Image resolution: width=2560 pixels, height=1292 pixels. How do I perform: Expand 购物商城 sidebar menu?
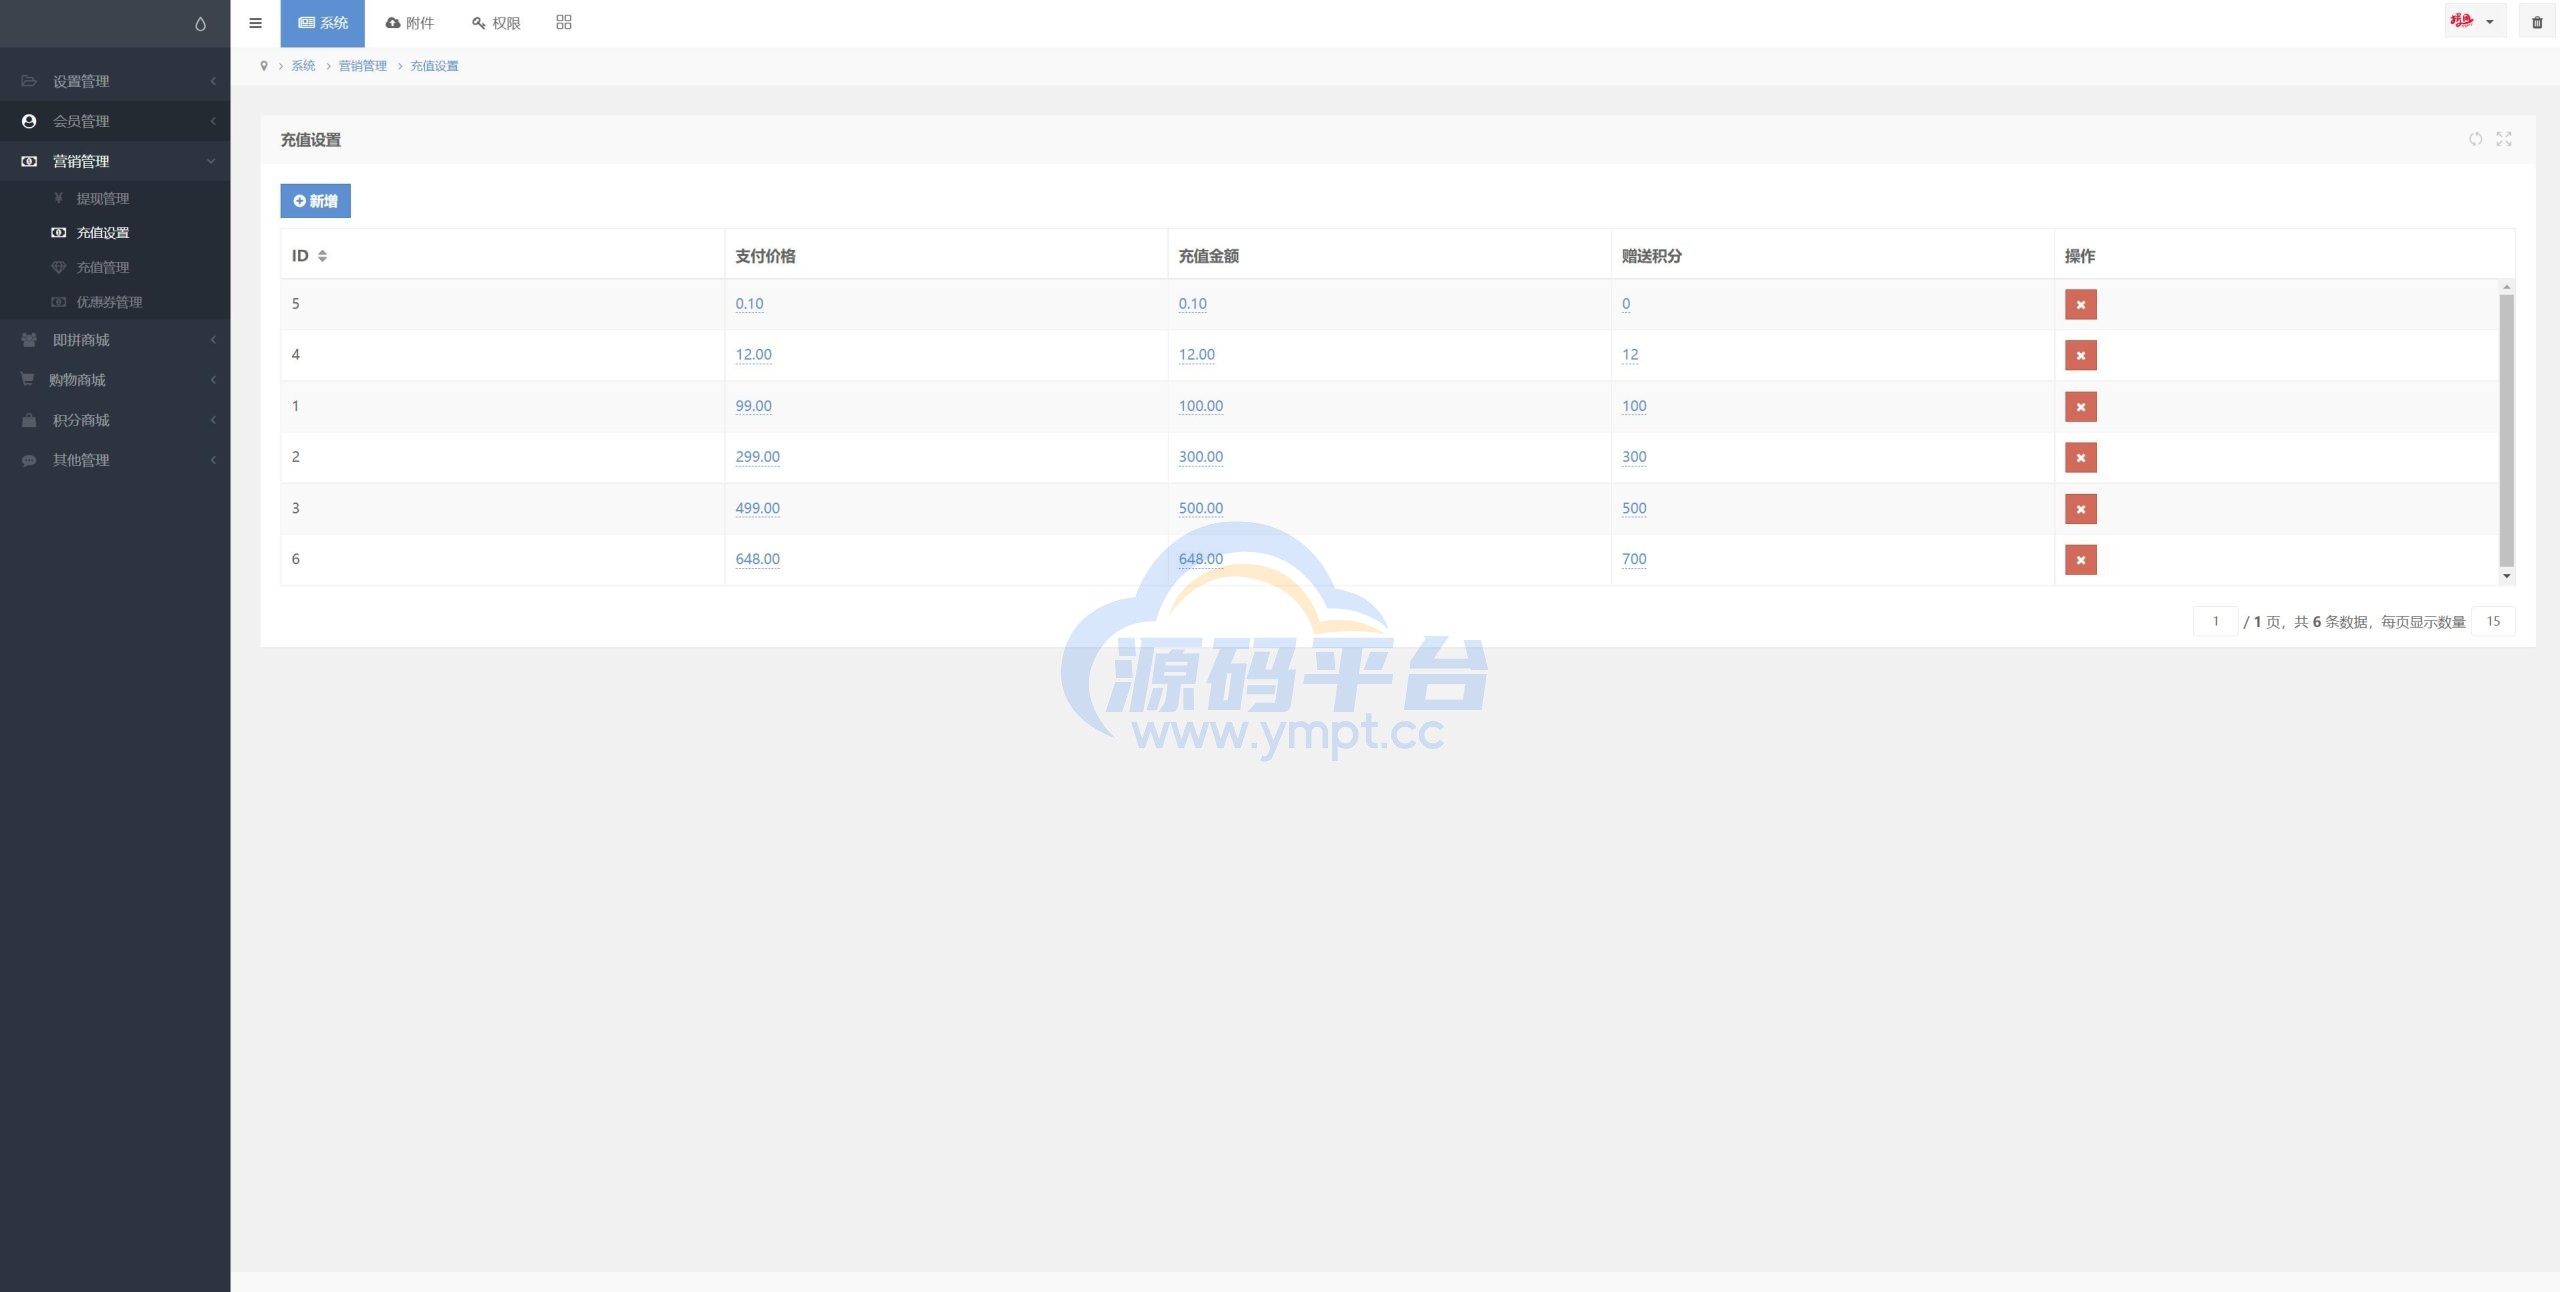point(115,380)
